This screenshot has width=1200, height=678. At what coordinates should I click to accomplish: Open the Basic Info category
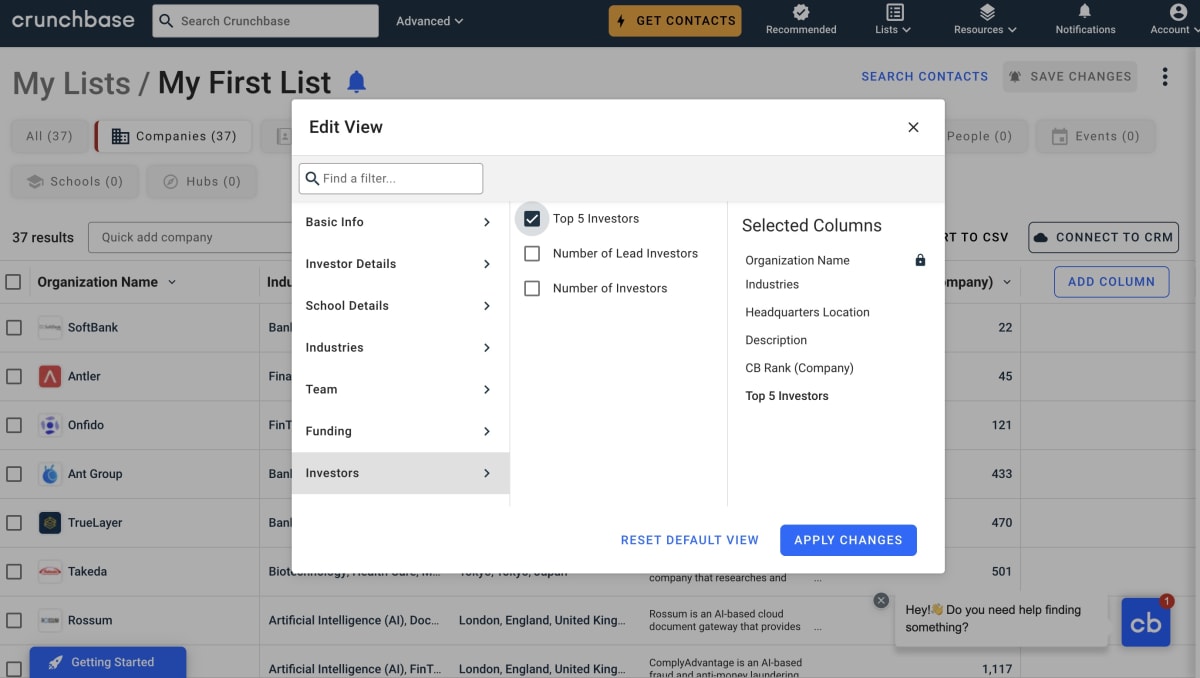[x=400, y=222]
